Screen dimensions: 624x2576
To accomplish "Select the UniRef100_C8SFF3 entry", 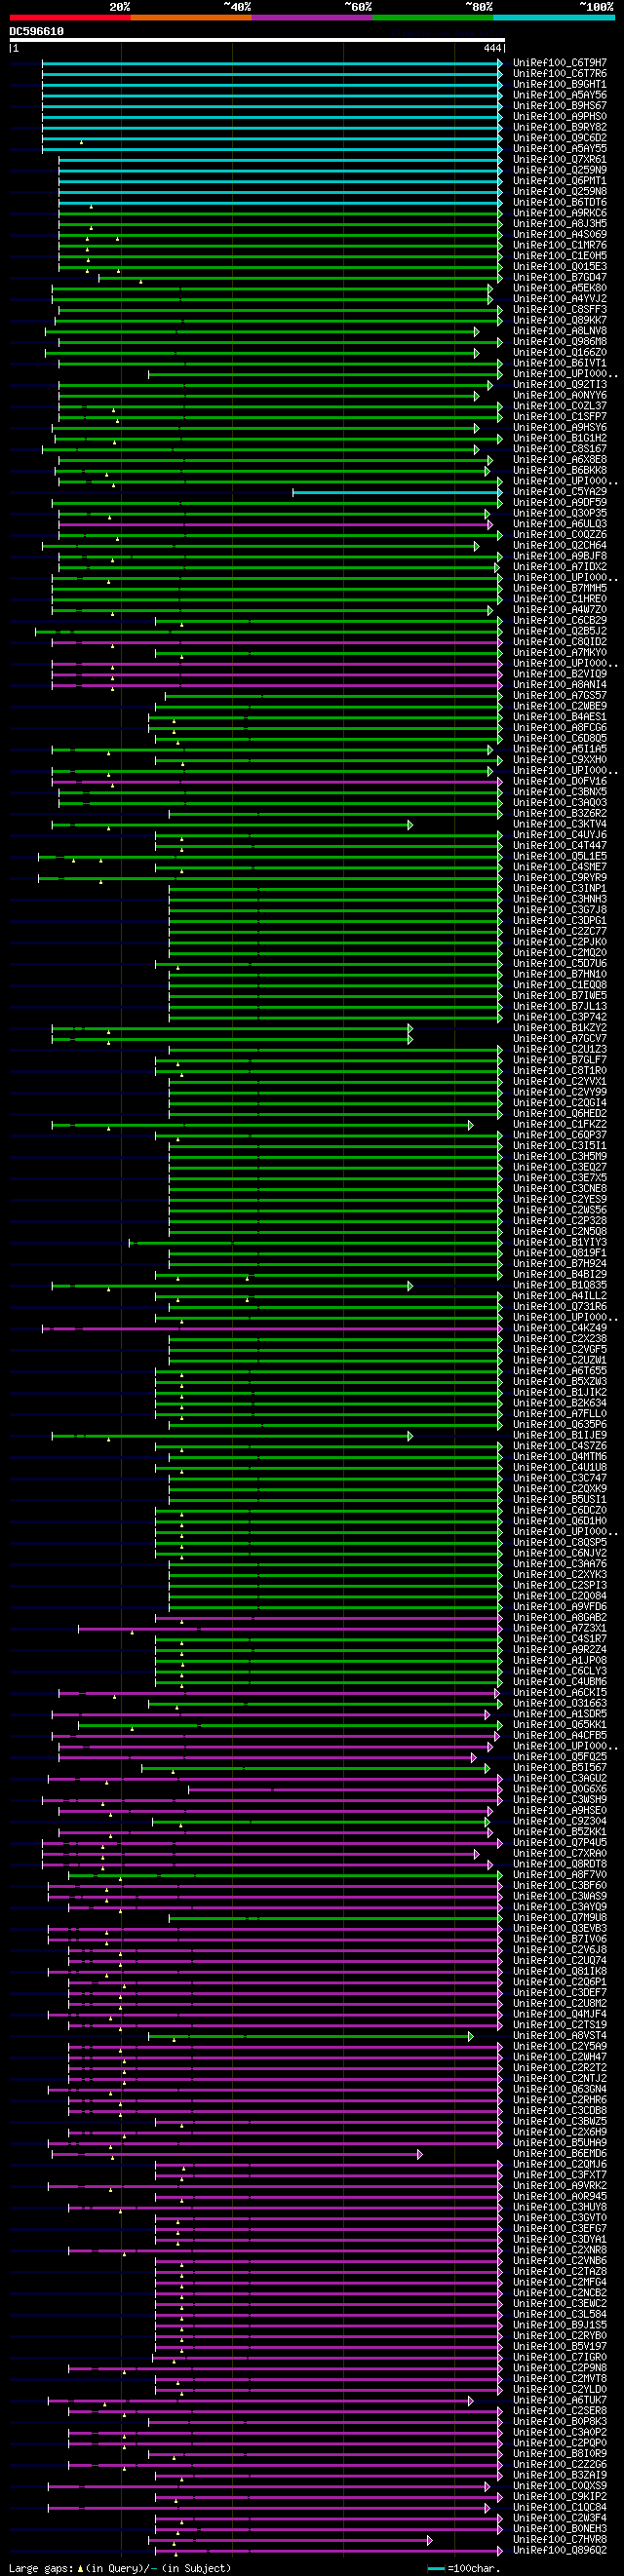I will (x=559, y=310).
